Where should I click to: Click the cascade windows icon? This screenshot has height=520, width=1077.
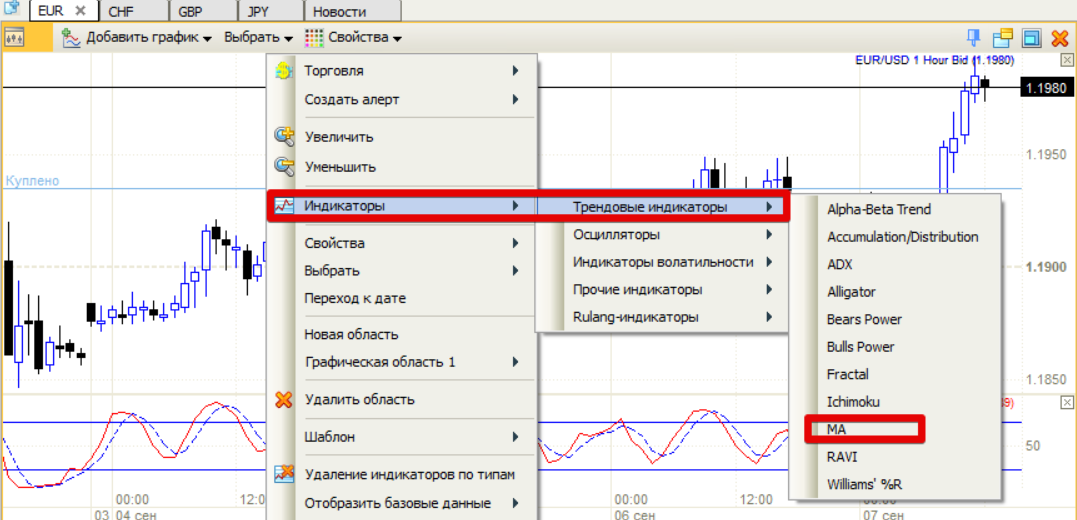(1002, 38)
